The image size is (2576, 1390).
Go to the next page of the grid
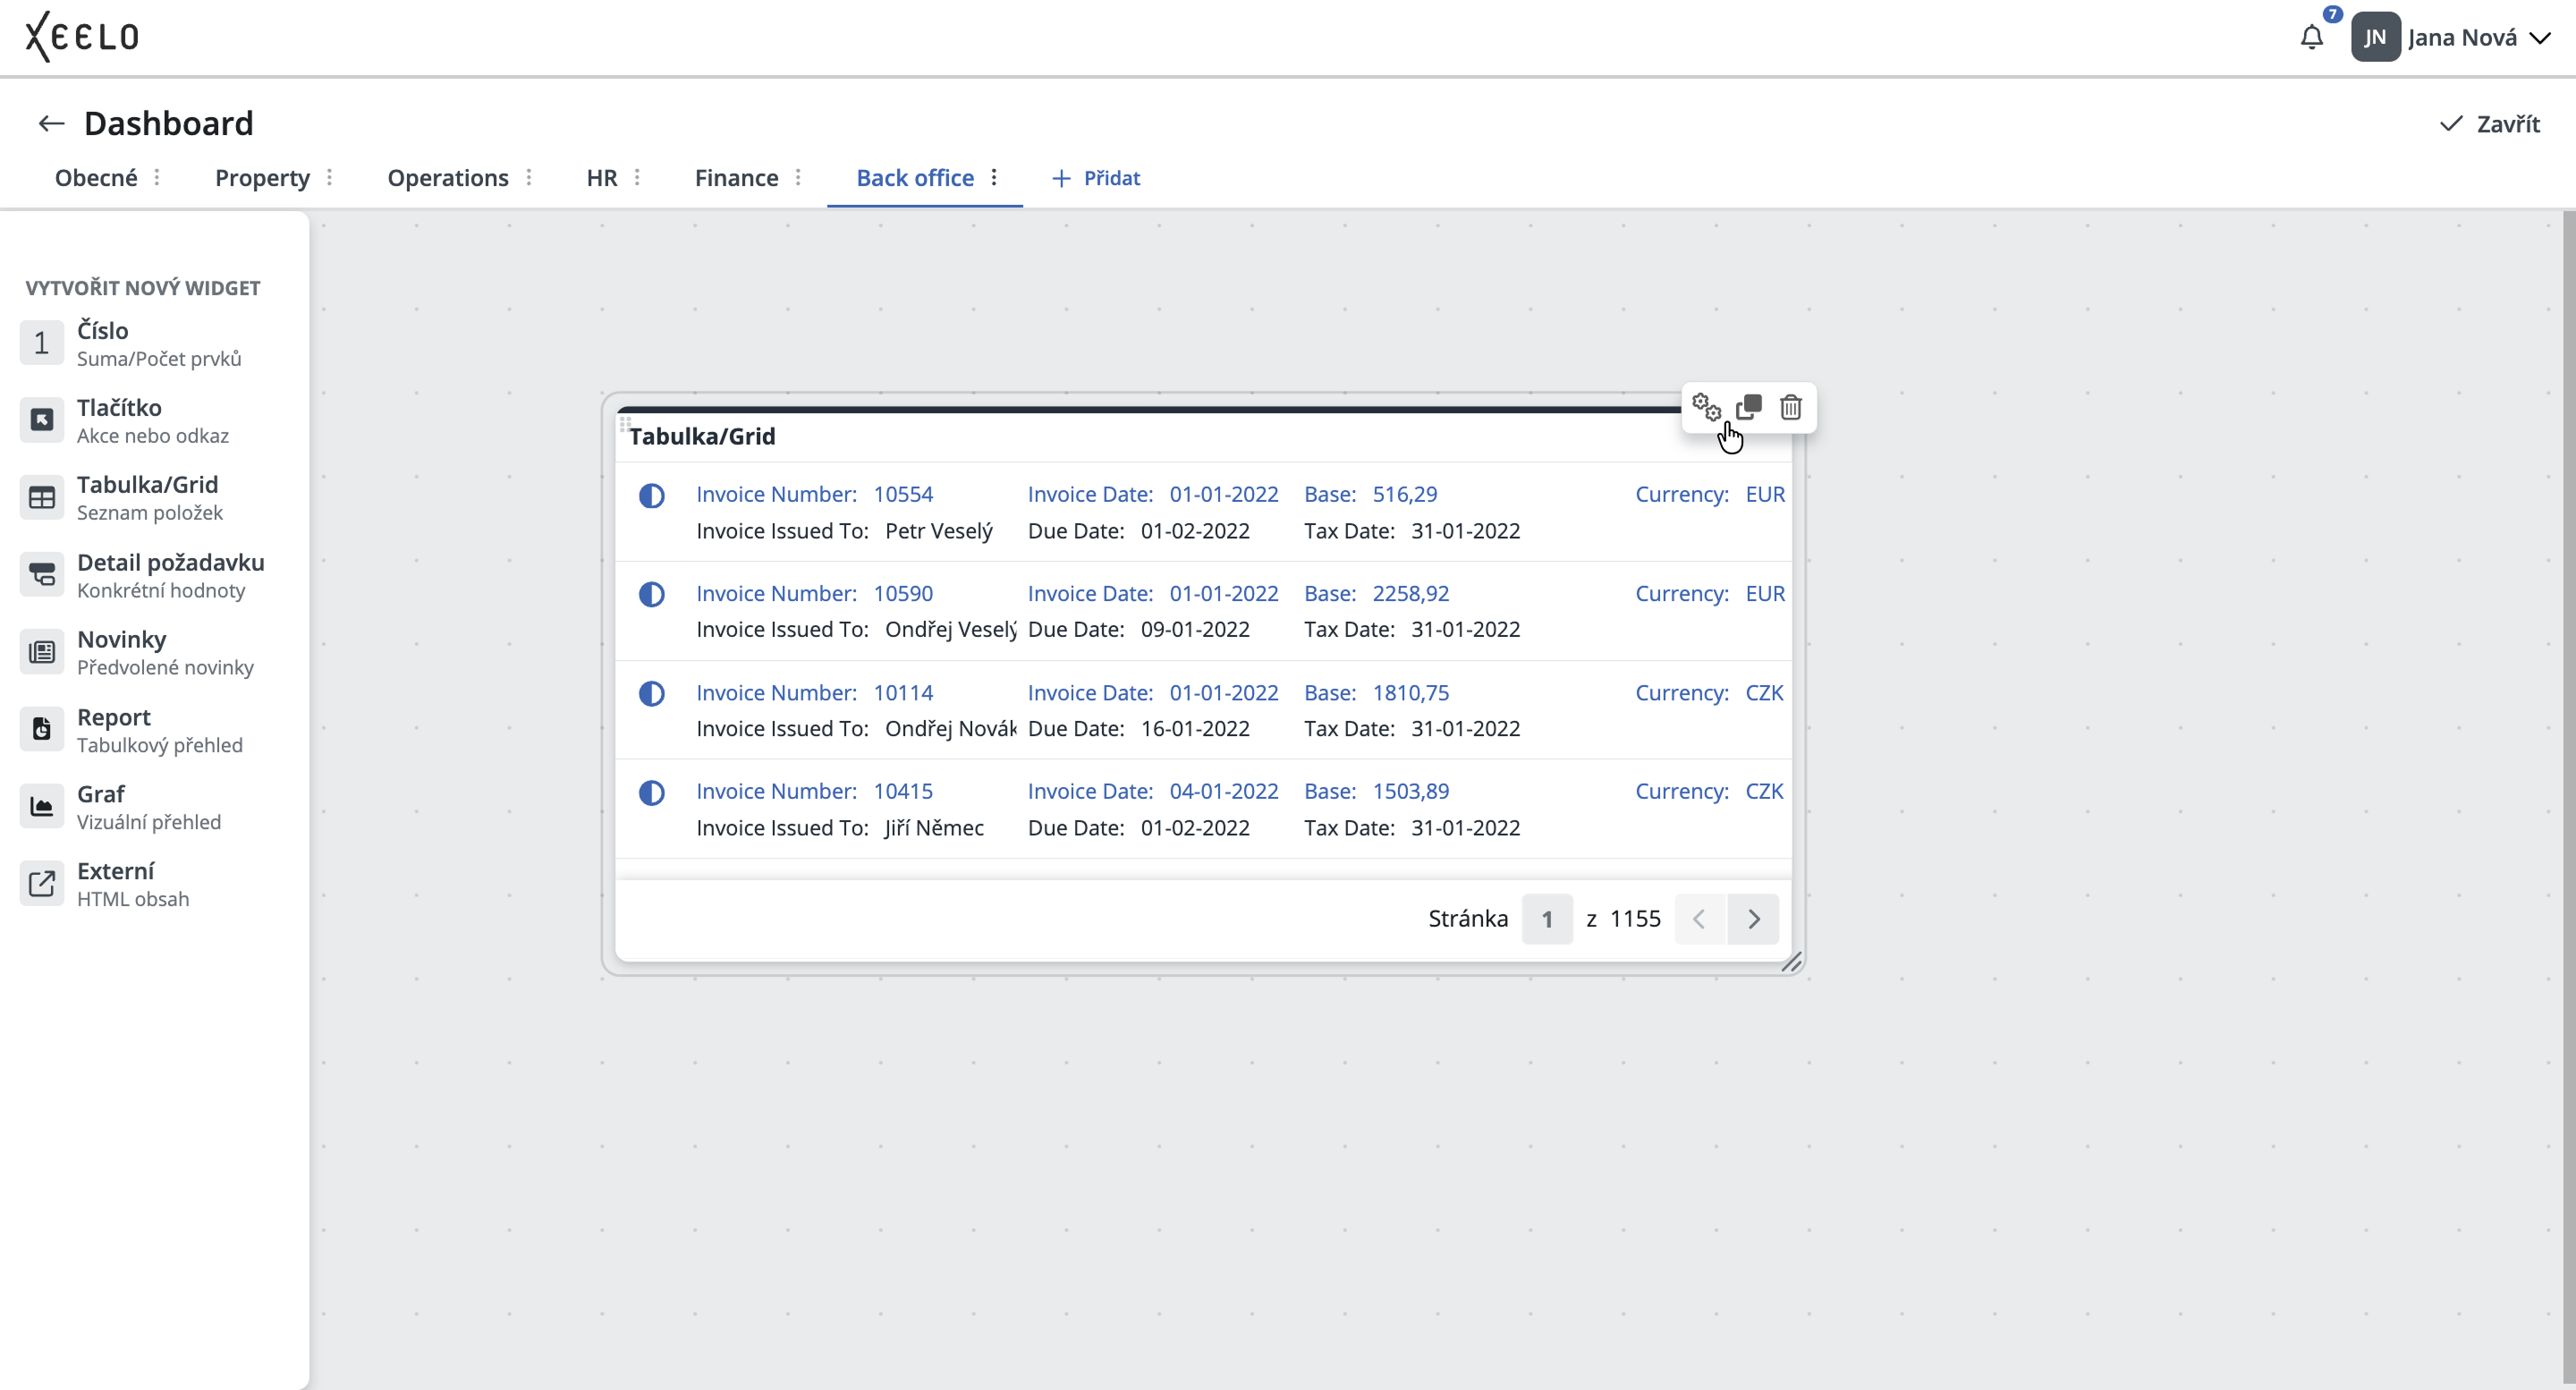click(1753, 919)
